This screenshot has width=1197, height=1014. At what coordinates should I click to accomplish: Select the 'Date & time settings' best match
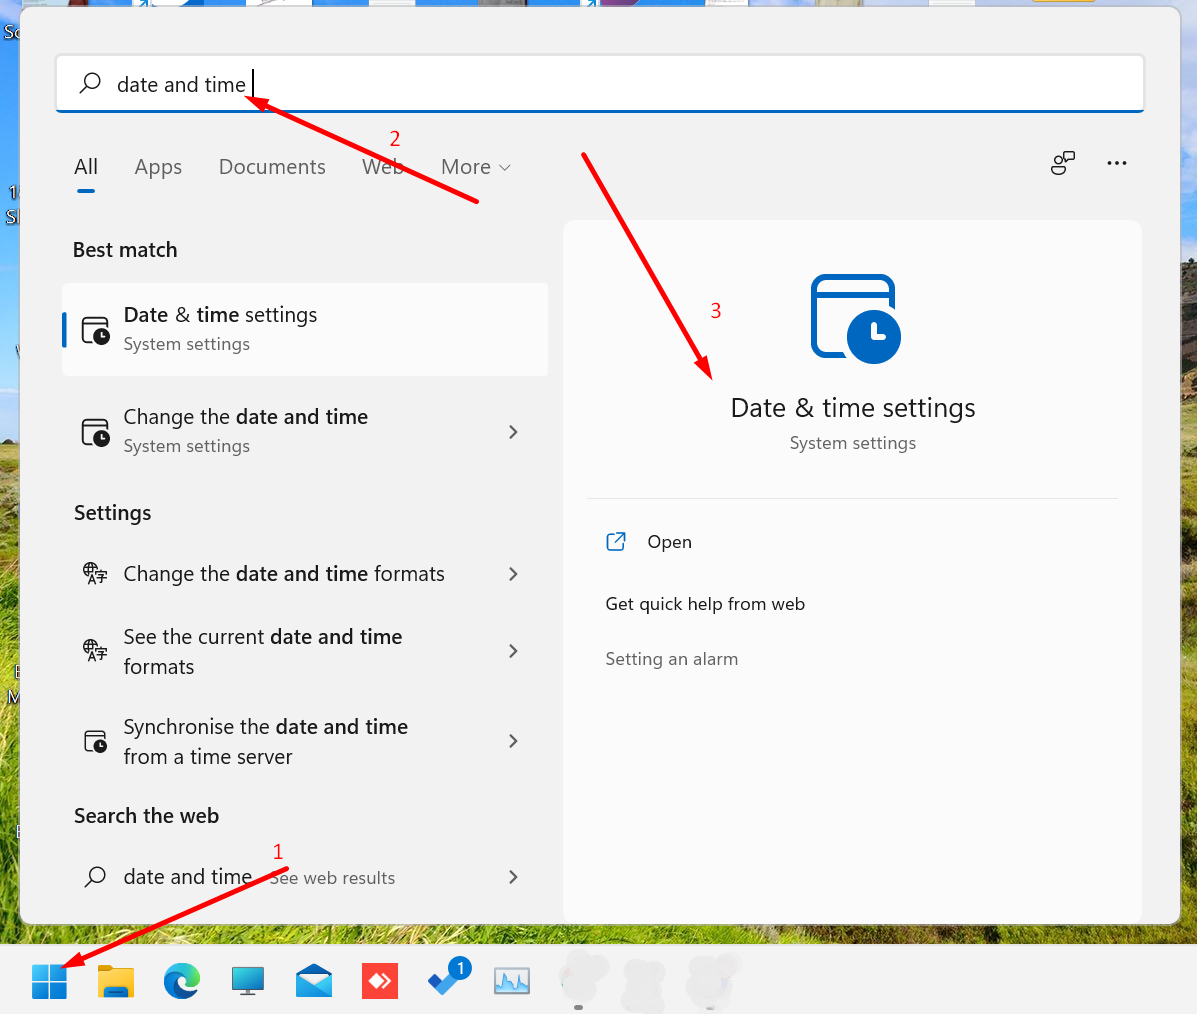(305, 329)
